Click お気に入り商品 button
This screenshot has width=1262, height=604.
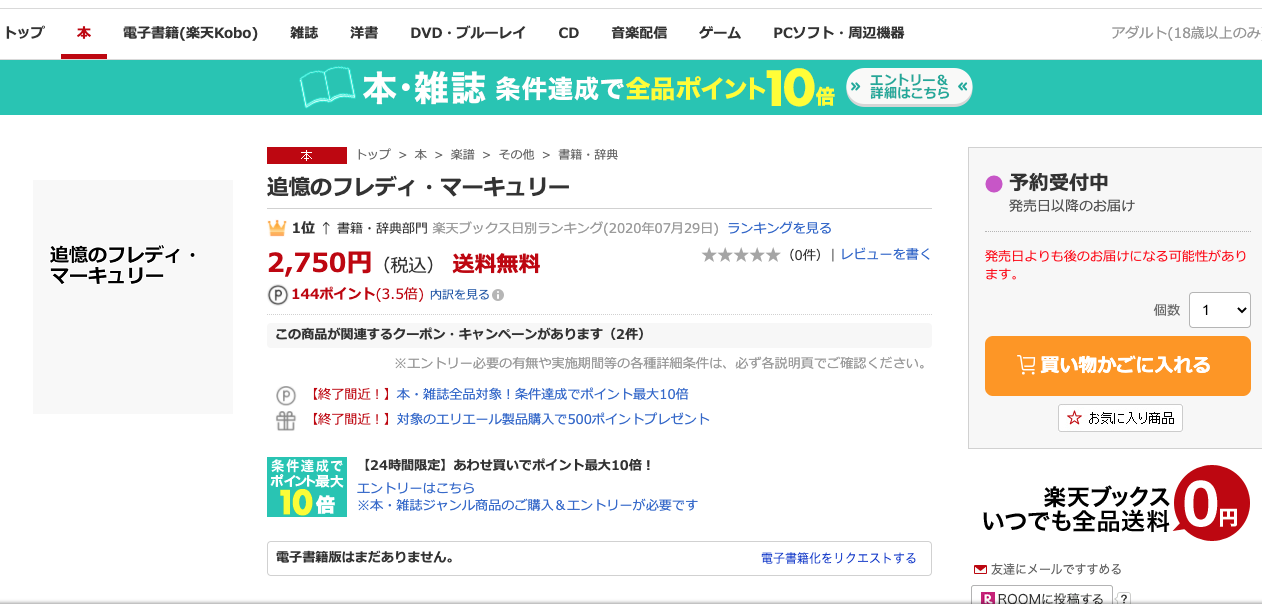tap(1120, 418)
